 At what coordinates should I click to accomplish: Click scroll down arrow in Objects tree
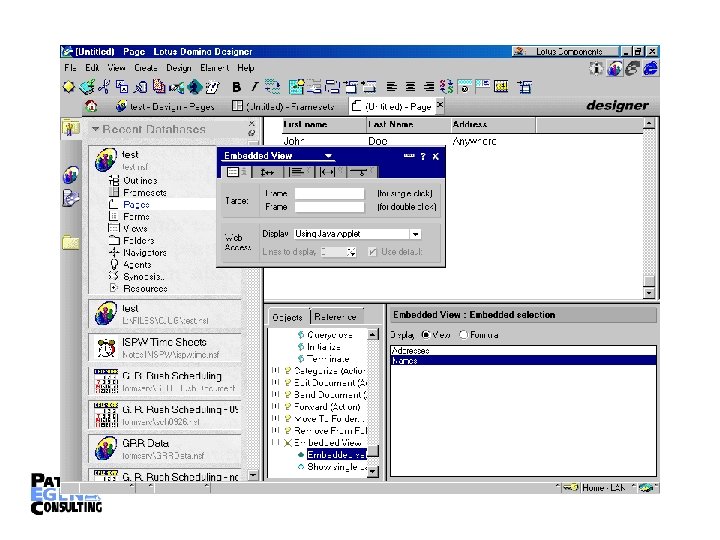tap(373, 472)
